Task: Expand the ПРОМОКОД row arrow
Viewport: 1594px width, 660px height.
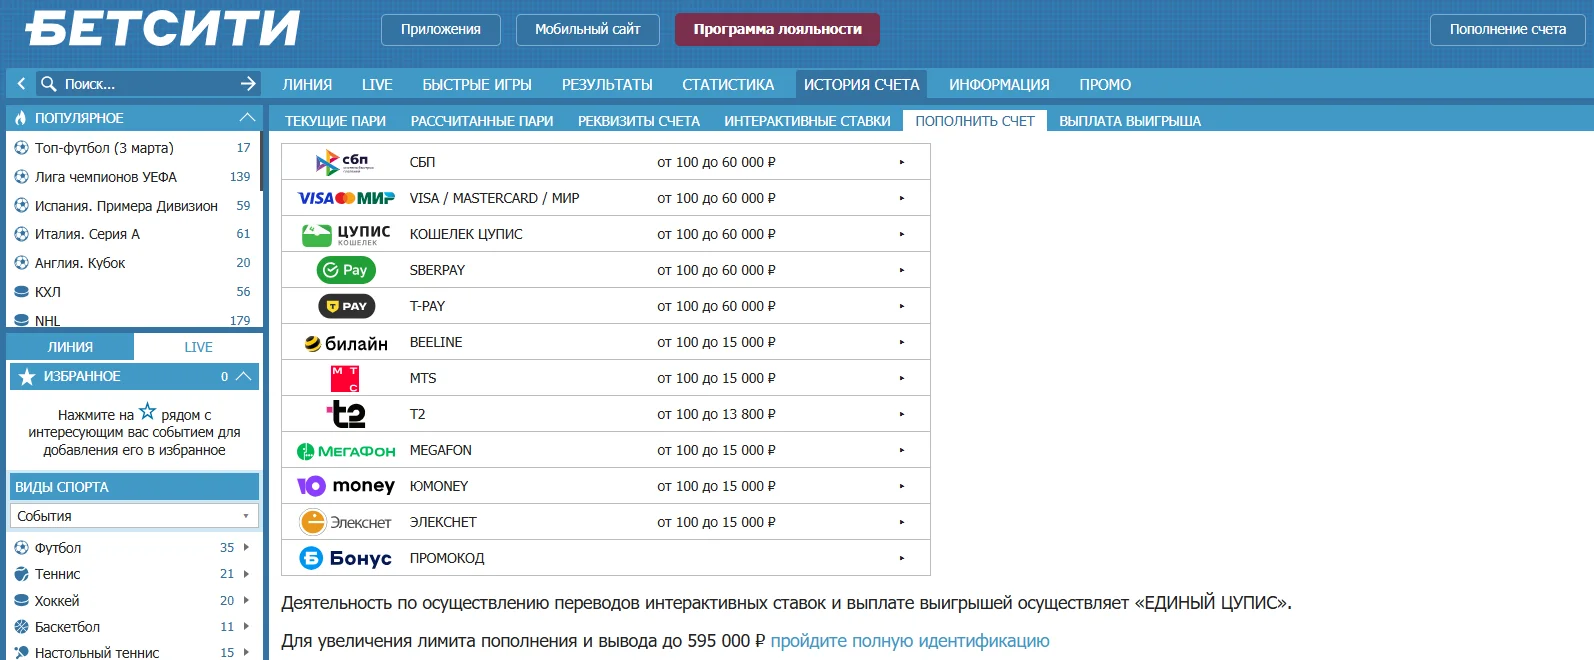Action: 901,558
